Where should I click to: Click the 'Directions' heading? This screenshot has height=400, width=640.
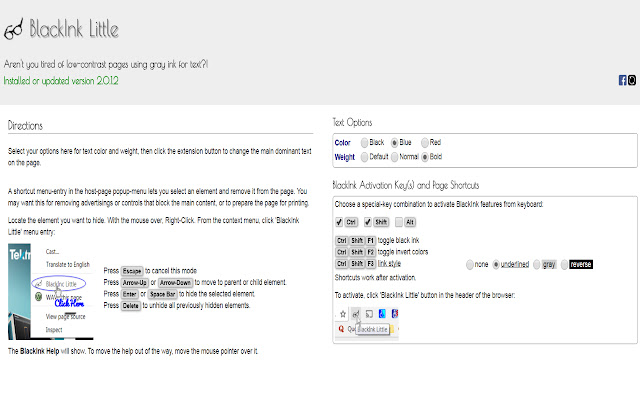(25, 126)
